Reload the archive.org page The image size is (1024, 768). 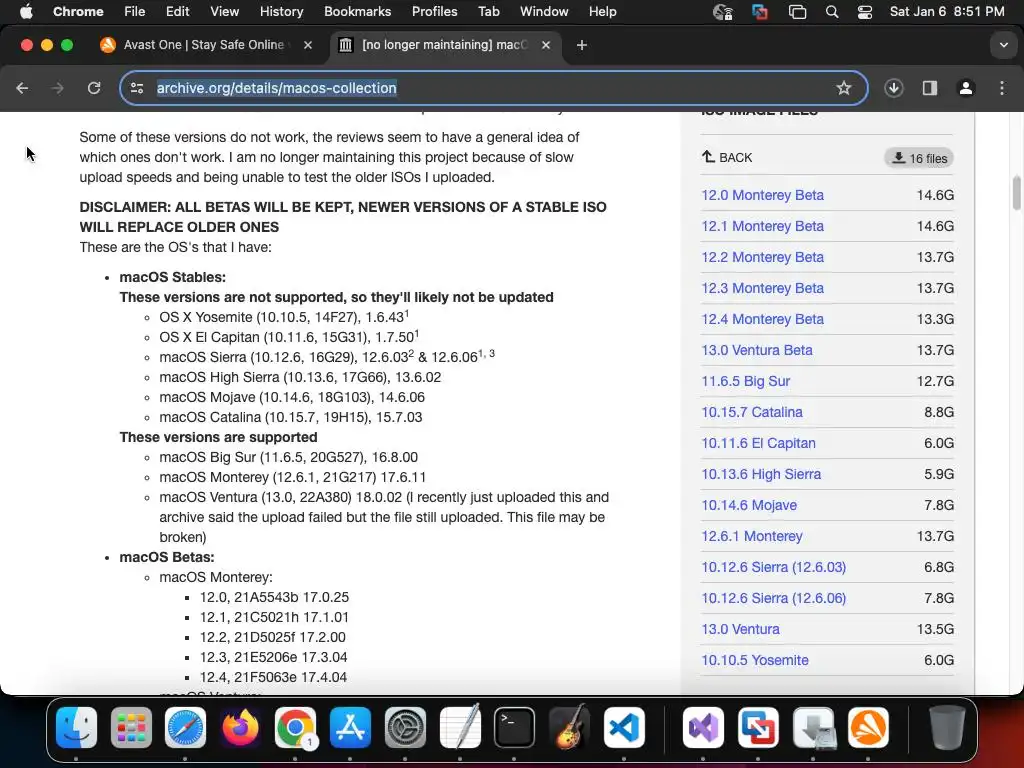(x=94, y=88)
